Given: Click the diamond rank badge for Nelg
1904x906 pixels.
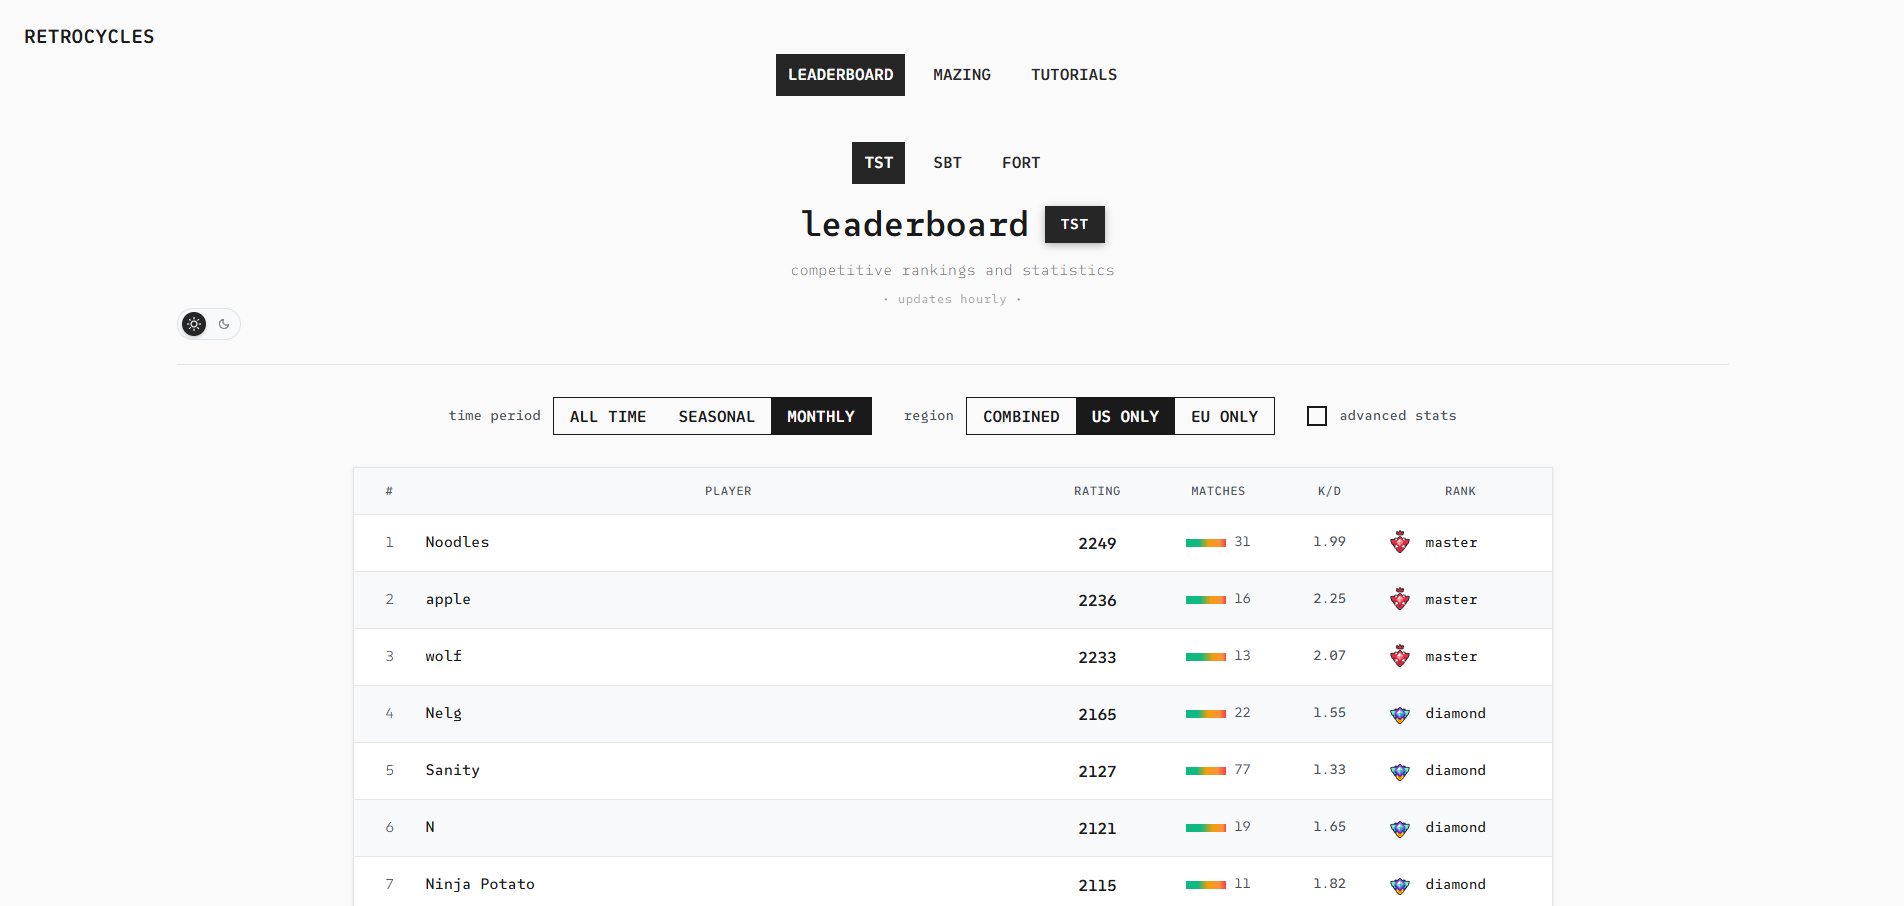Looking at the screenshot, I should pos(1400,714).
